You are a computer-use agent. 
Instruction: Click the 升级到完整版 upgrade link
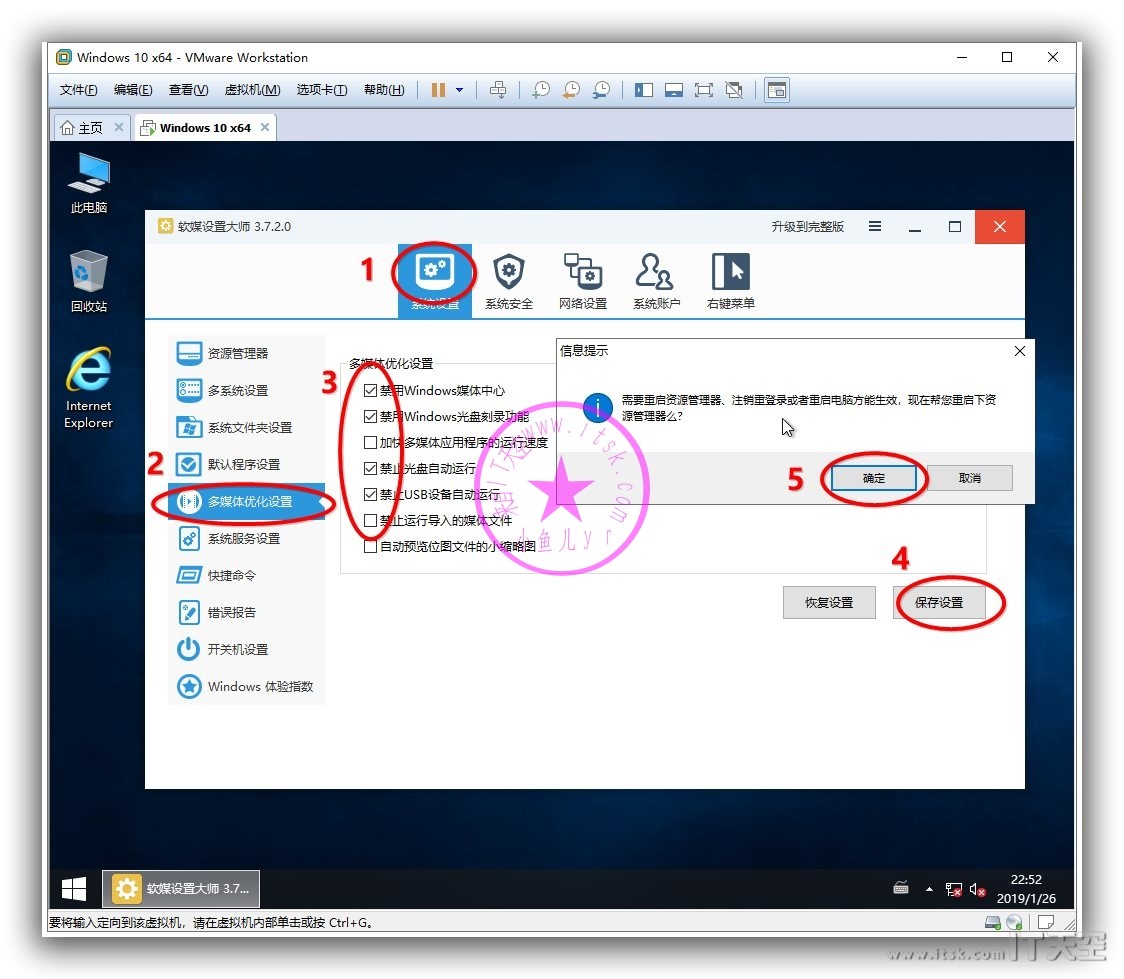click(x=807, y=226)
